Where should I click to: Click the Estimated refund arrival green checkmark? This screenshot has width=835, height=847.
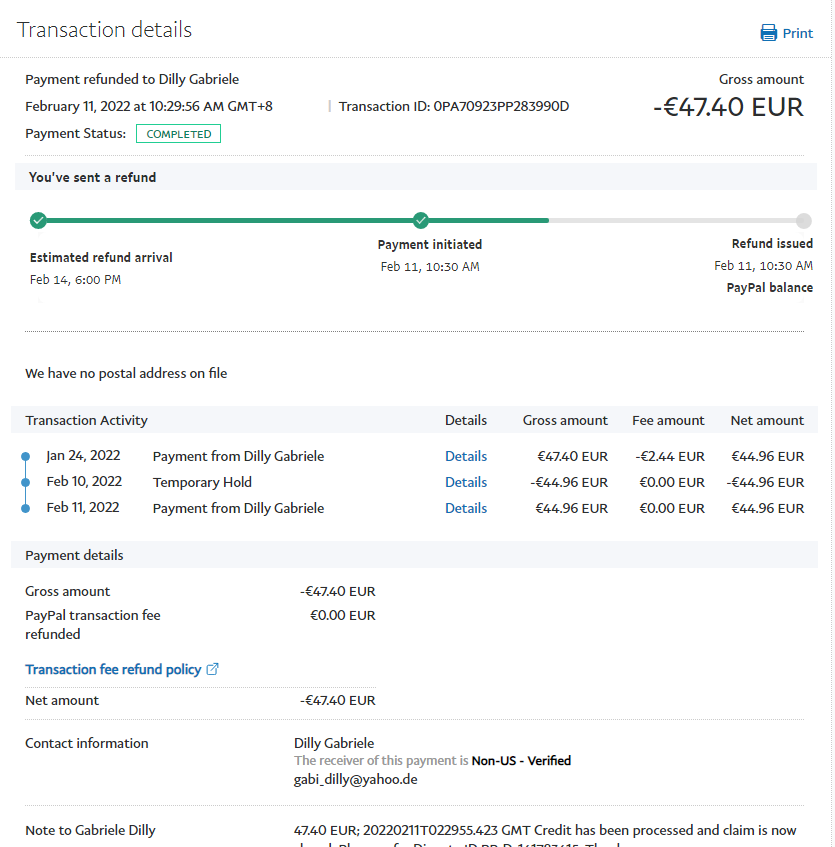coord(38,220)
